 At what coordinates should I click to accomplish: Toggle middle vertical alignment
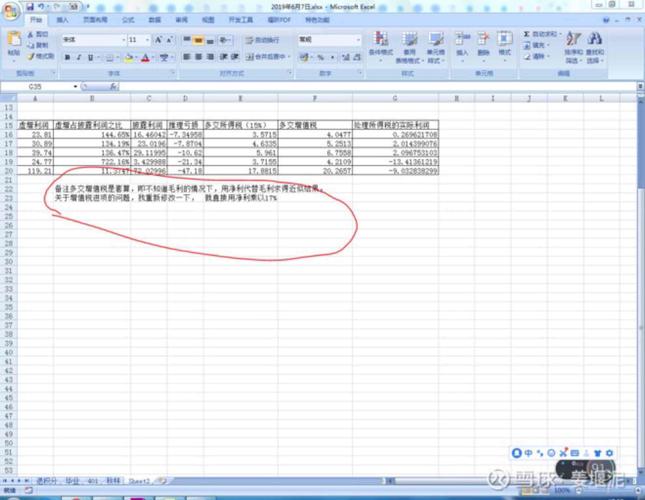(x=198, y=40)
